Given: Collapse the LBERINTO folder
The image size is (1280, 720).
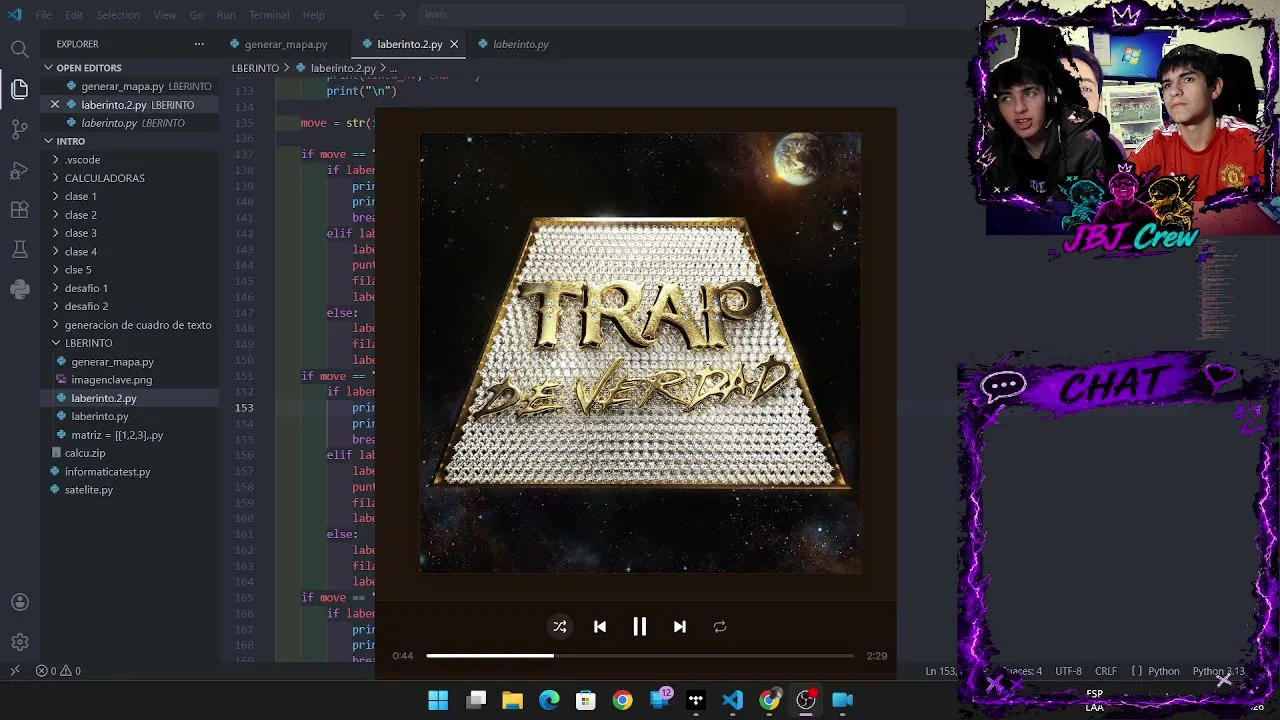Looking at the screenshot, I should point(130,343).
